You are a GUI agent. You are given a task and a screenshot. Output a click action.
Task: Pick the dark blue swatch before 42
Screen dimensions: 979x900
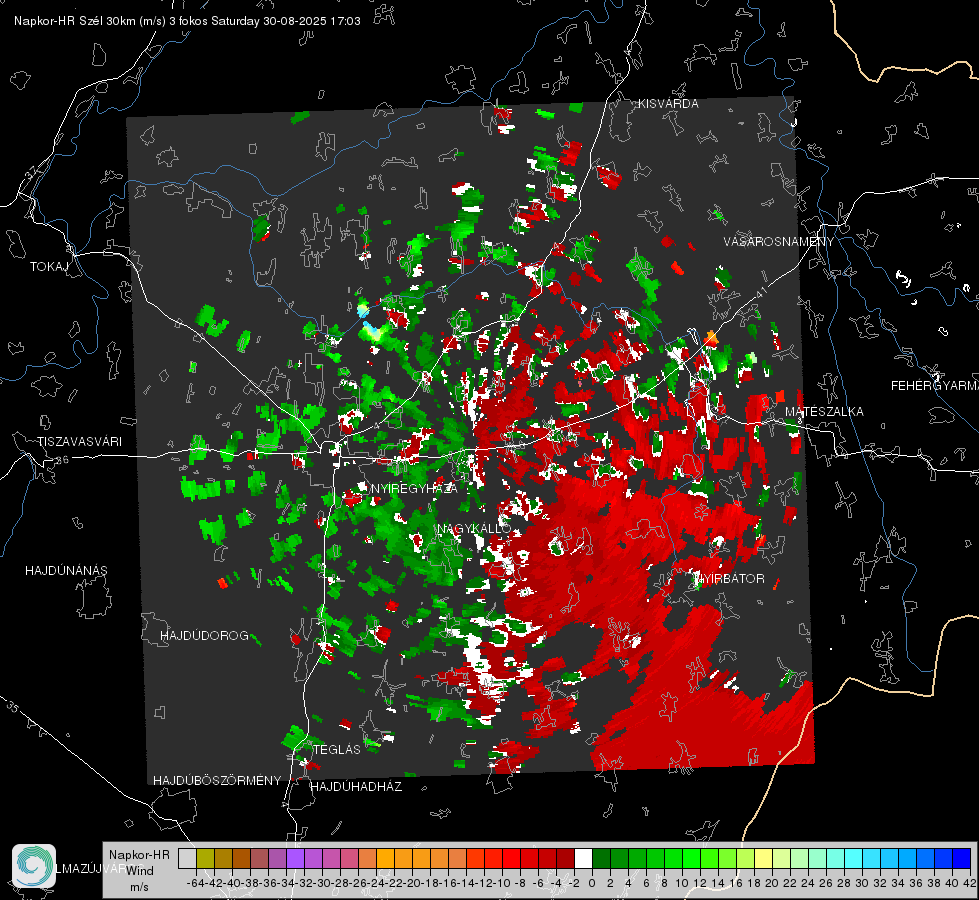click(962, 858)
